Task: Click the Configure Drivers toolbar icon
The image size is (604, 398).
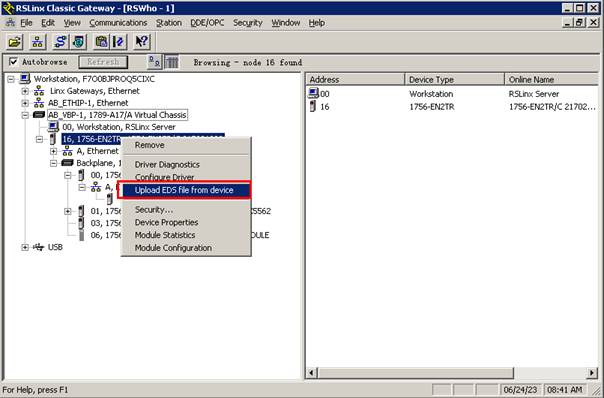Action: [x=60, y=42]
